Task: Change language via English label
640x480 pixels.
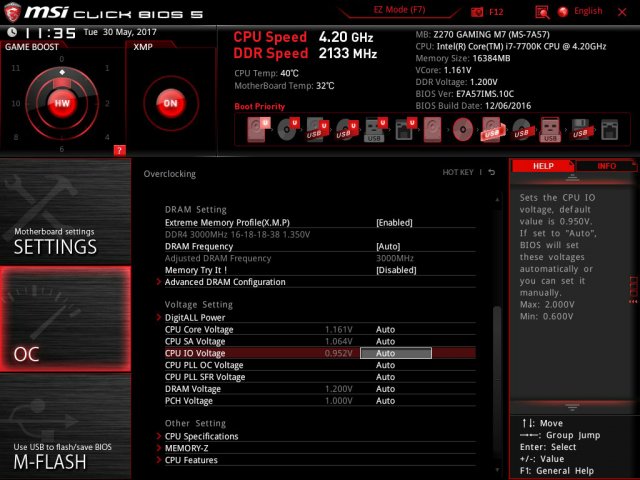Action: [588, 11]
